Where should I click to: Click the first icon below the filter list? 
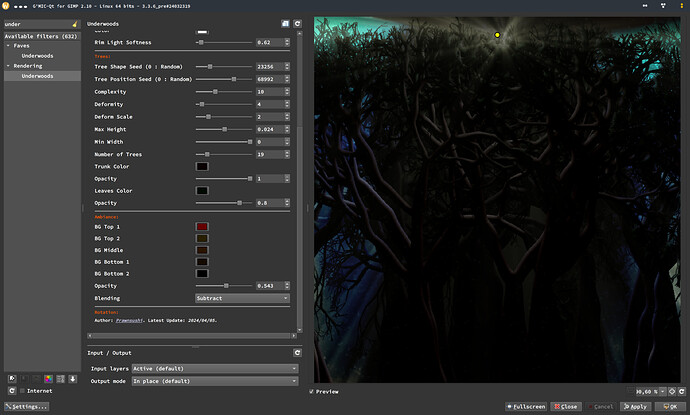click(x=10, y=378)
